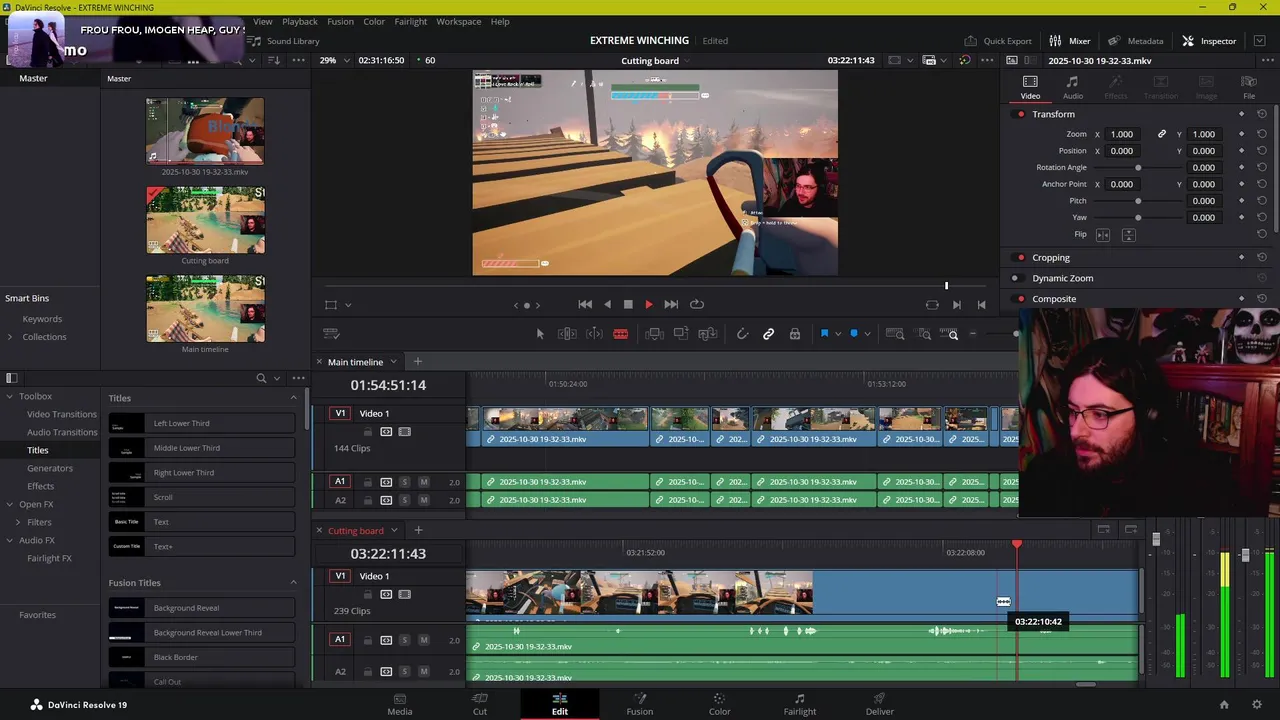Click the Replace Clip edit icon
Screen dimensions: 1280x720
point(708,334)
